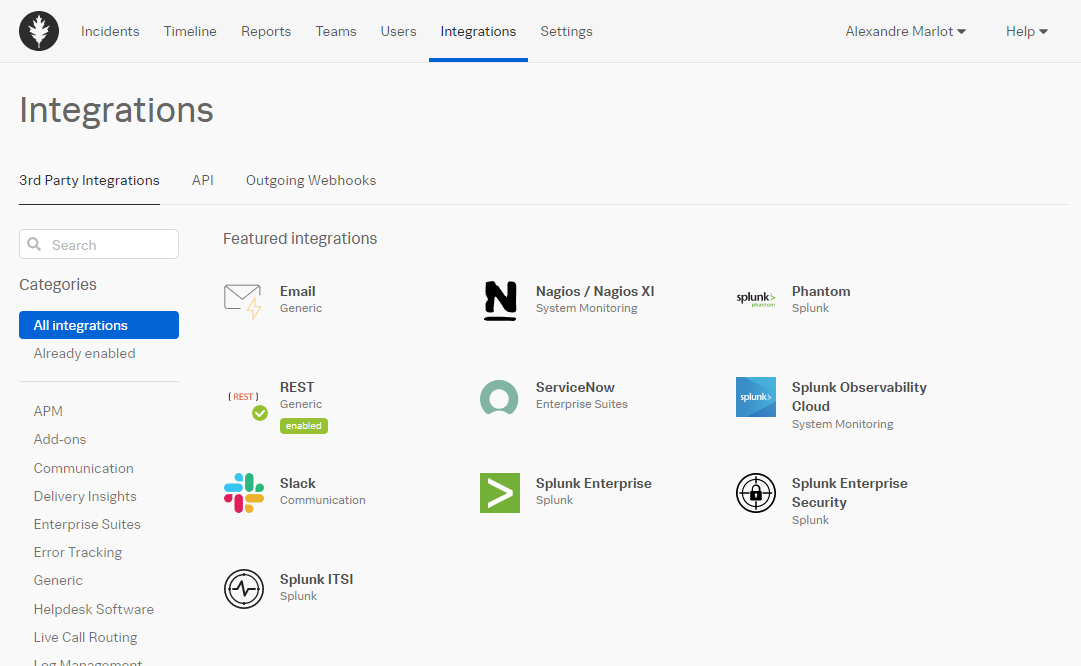The width and height of the screenshot is (1081, 666).
Task: Open Splunk Observability Cloud title
Action: pos(859,396)
